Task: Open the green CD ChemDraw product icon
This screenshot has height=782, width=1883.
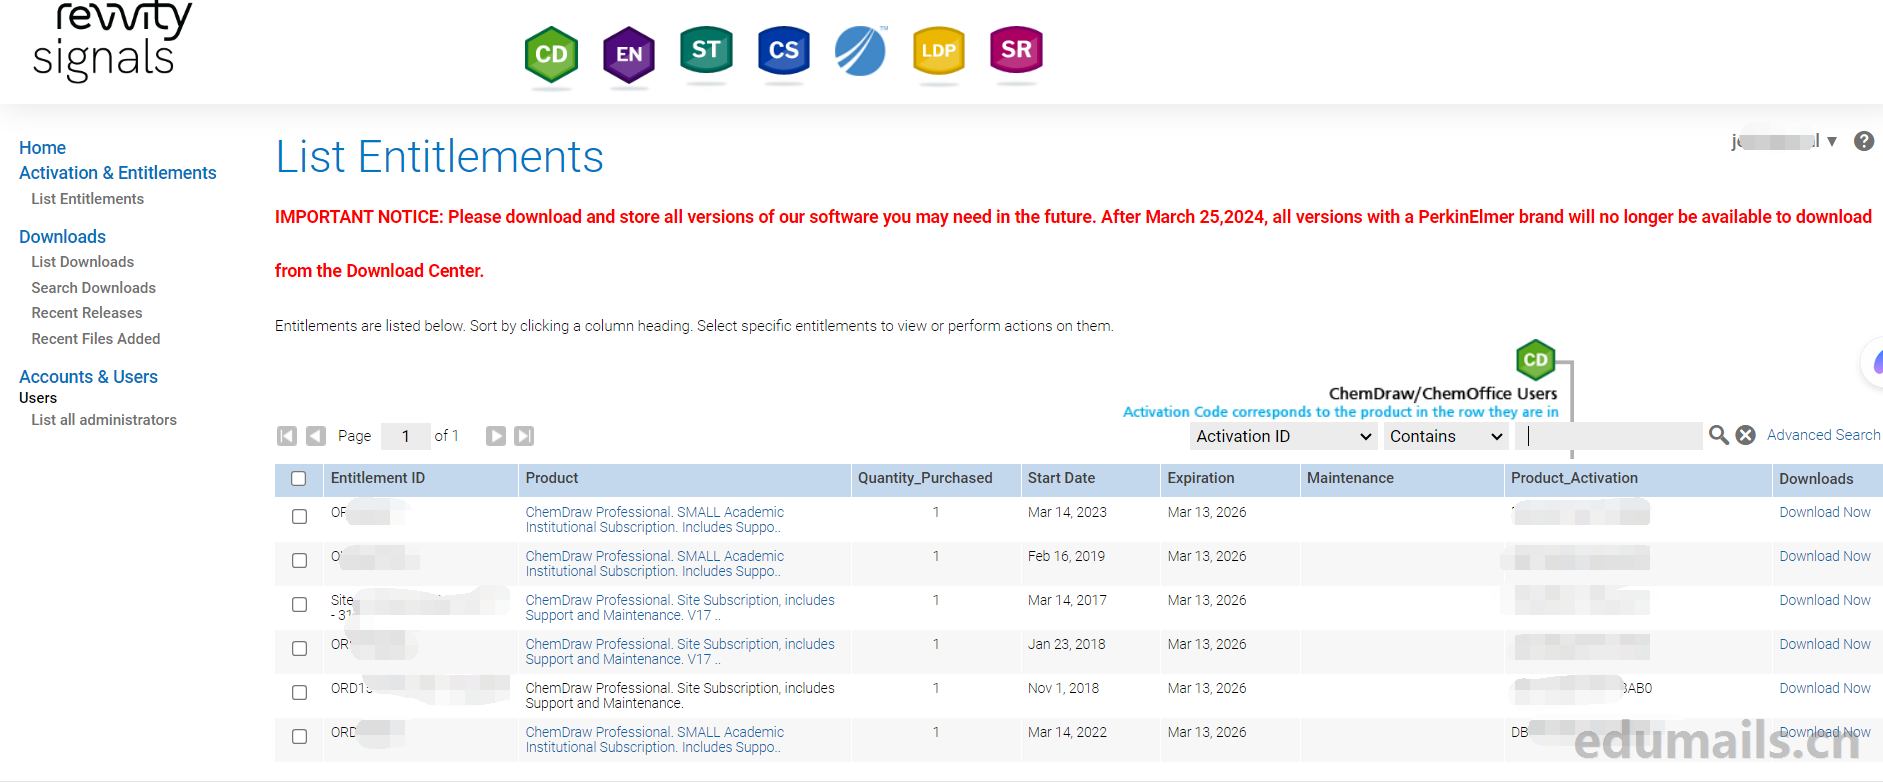Action: [551, 54]
